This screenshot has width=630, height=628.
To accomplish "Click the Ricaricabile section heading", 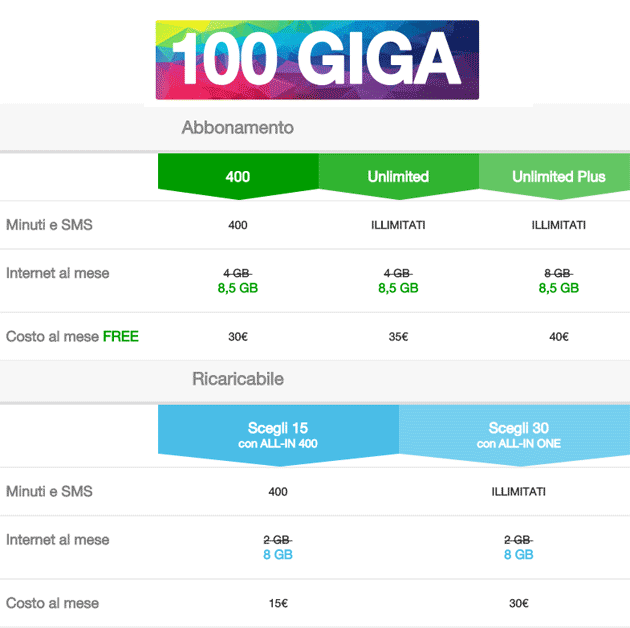I will [x=237, y=380].
